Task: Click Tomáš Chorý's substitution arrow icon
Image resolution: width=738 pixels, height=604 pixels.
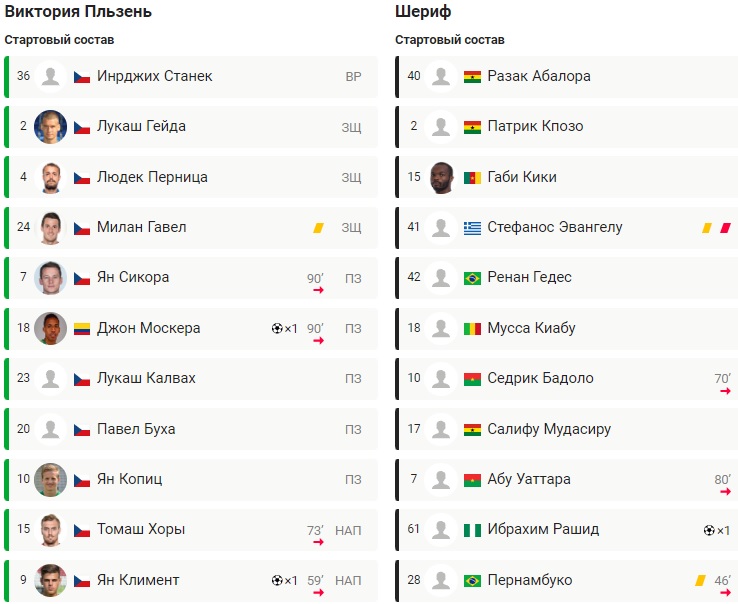Action: pos(318,542)
